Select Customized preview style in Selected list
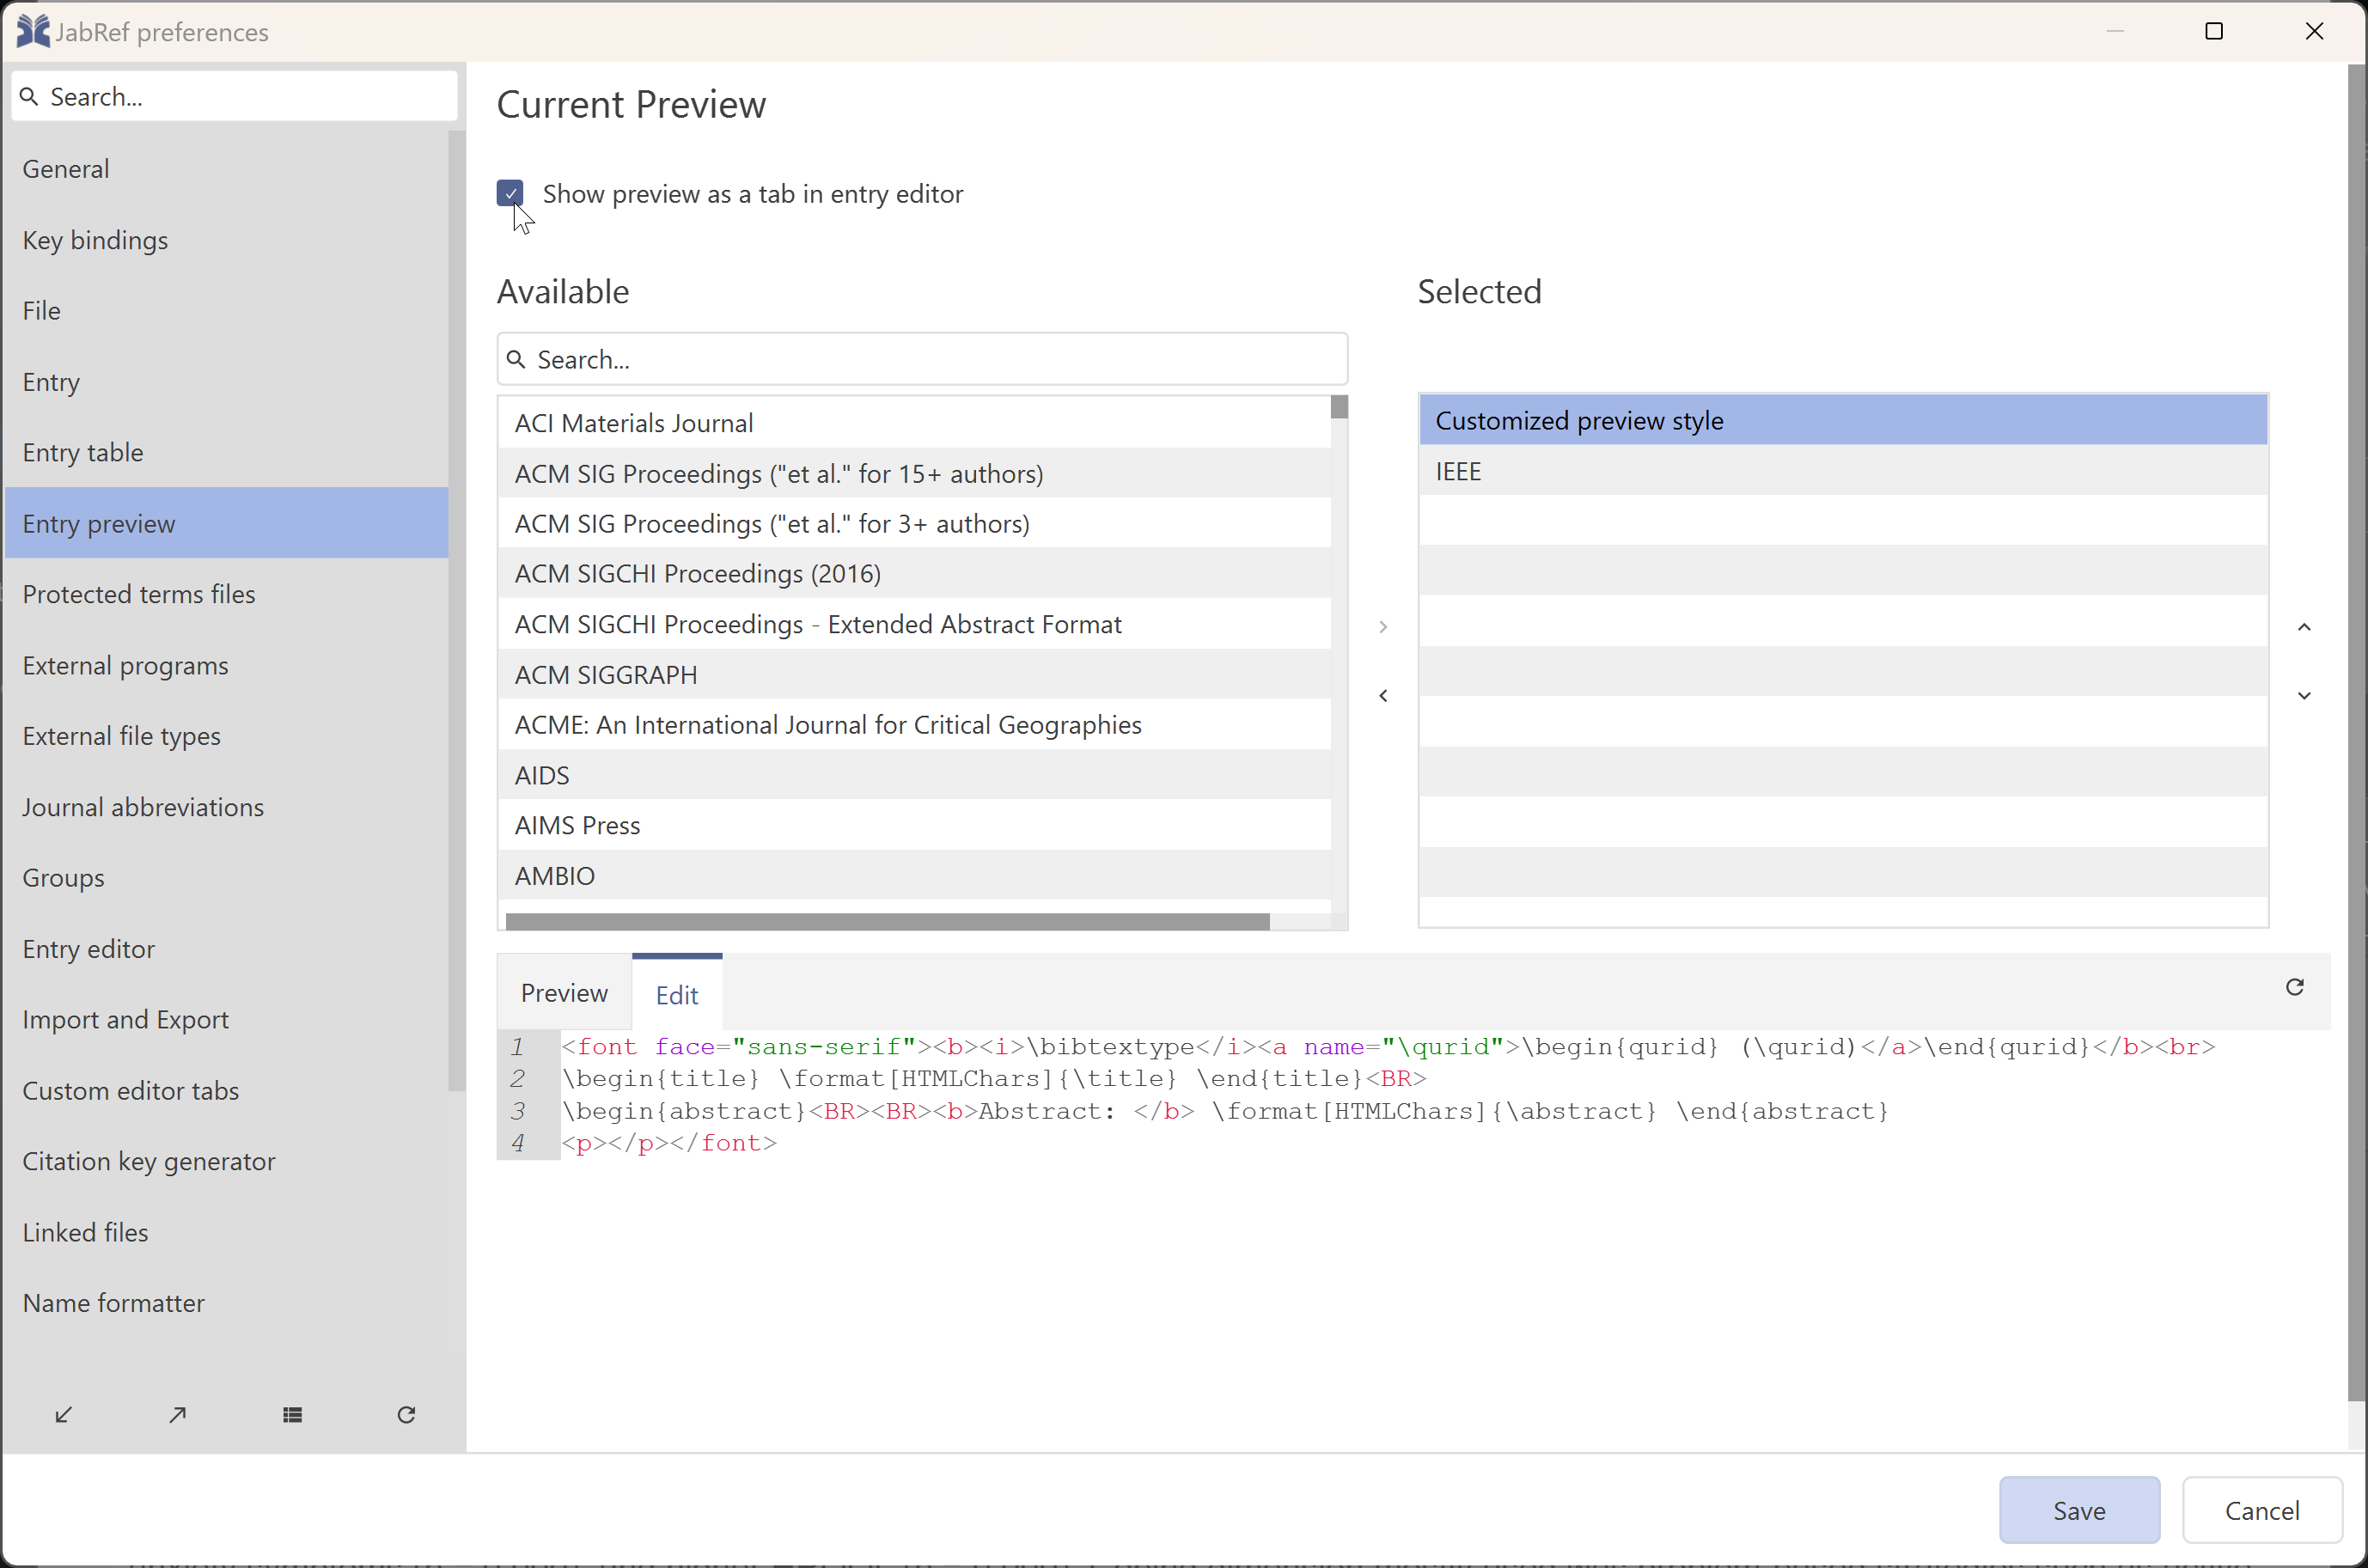2368x1568 pixels. pos(1843,420)
